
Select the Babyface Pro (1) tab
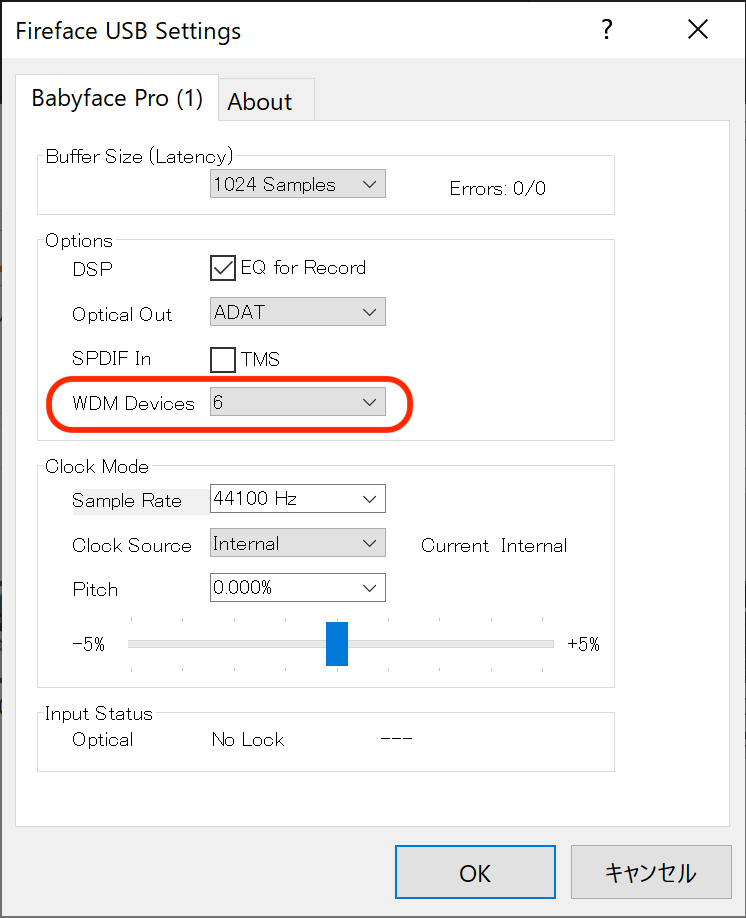117,98
